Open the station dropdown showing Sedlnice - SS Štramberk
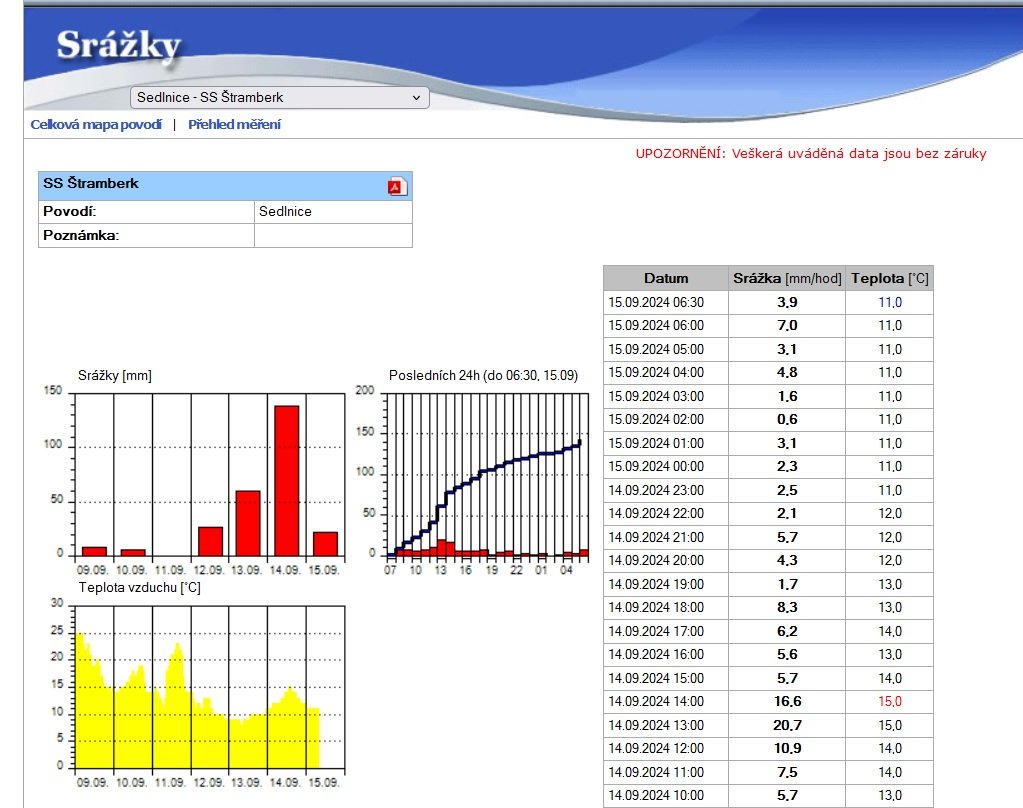This screenshot has width=1023, height=808. [279, 98]
